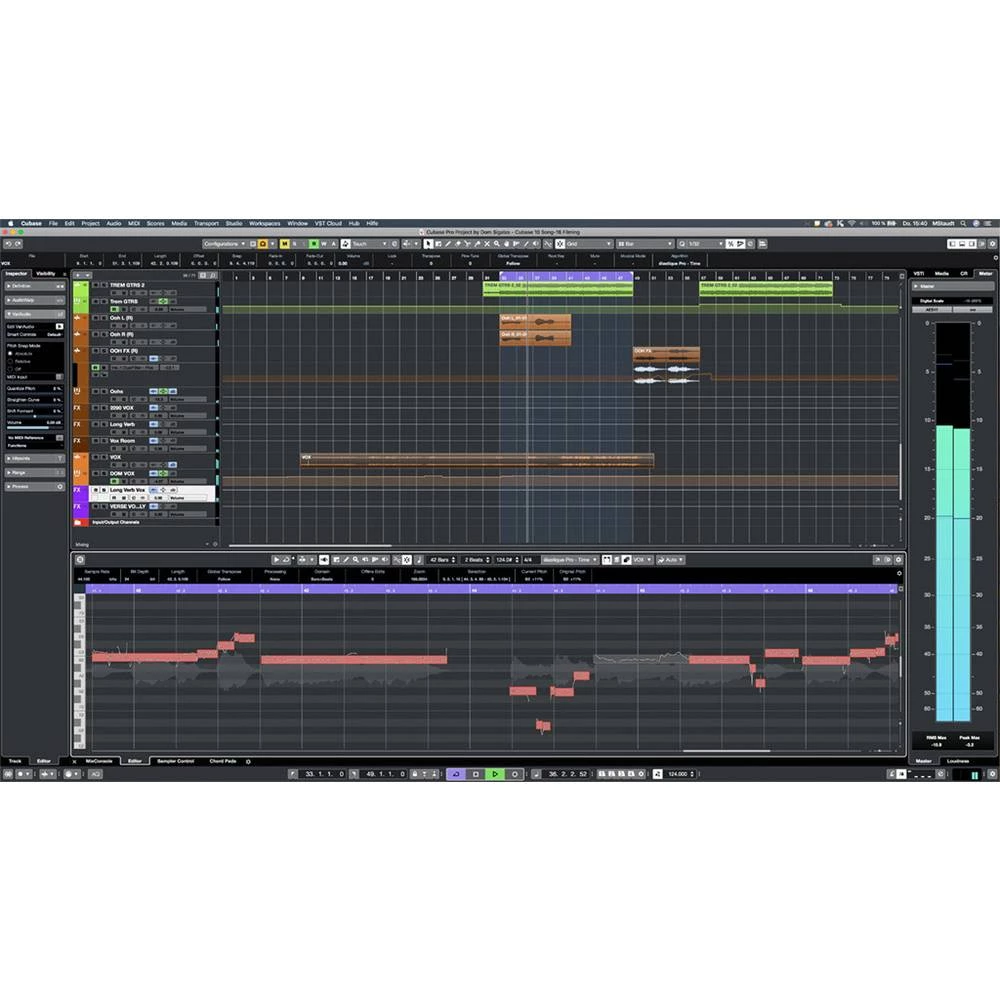Select the long pitch segment in VariAudio editor
This screenshot has width=1000, height=1000.
353,660
